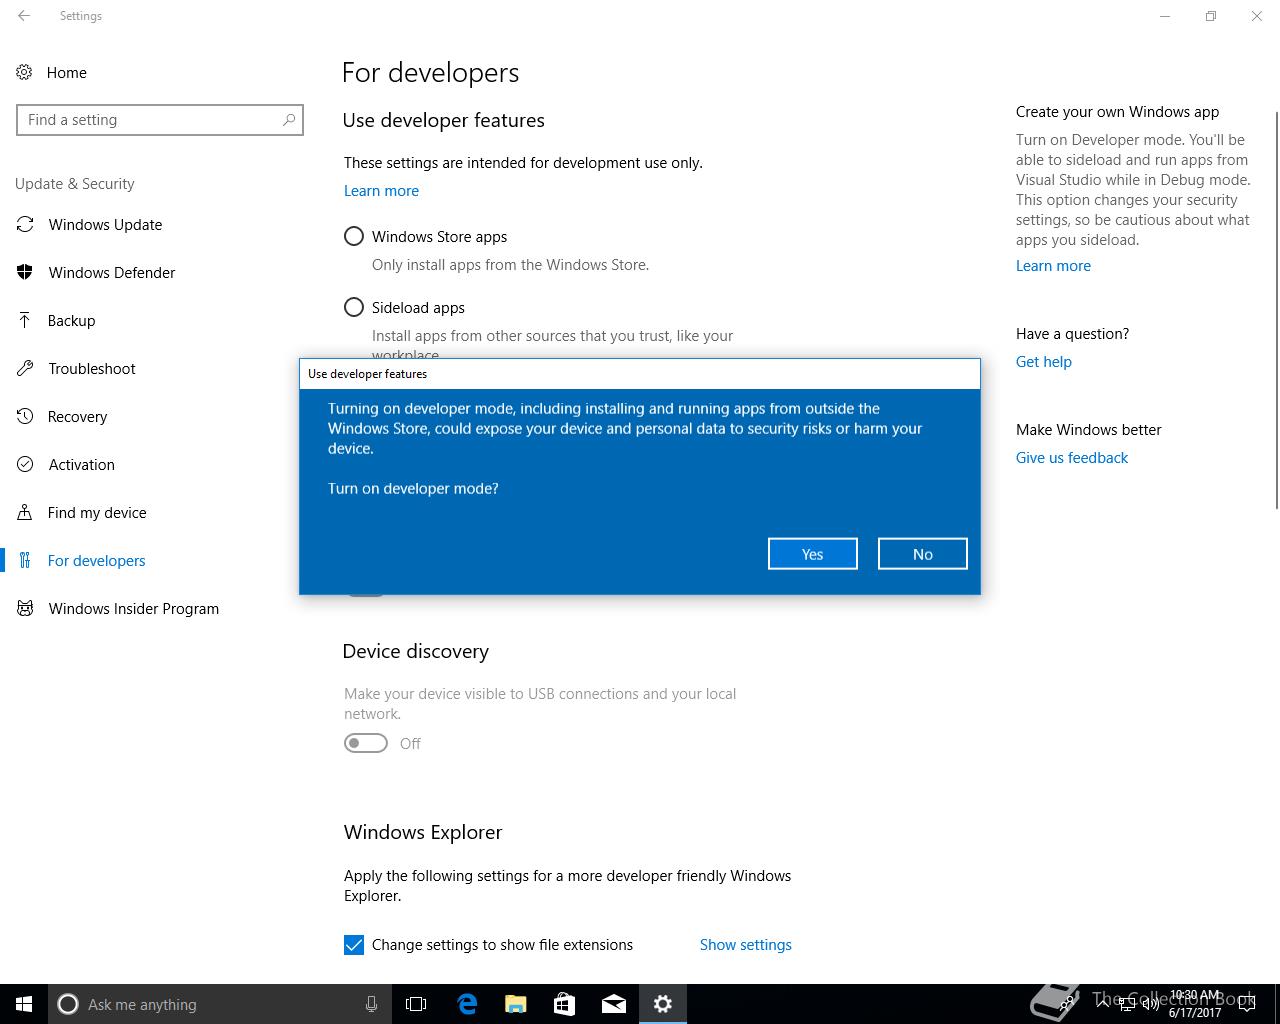Click the Windows Insider Program cat icon
The height and width of the screenshot is (1024, 1280).
click(x=25, y=608)
